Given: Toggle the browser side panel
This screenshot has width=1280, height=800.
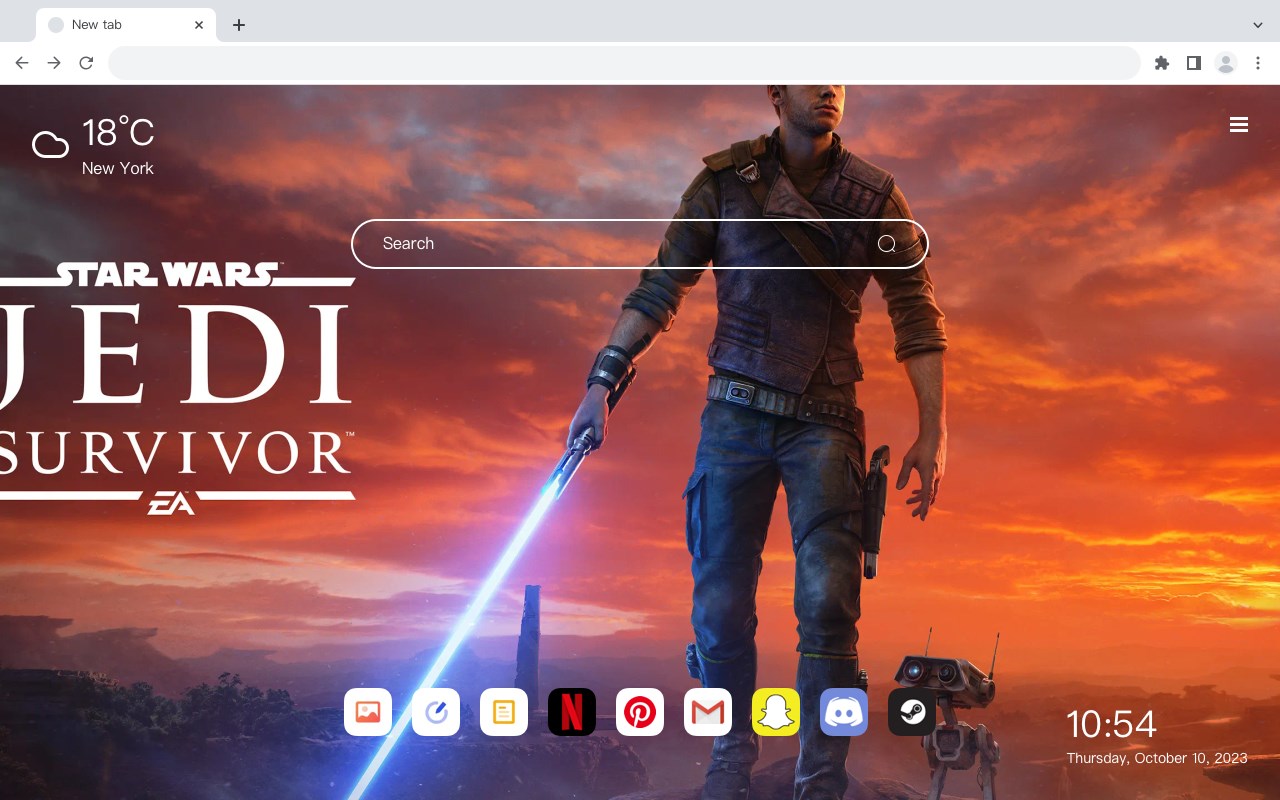Looking at the screenshot, I should [x=1193, y=63].
